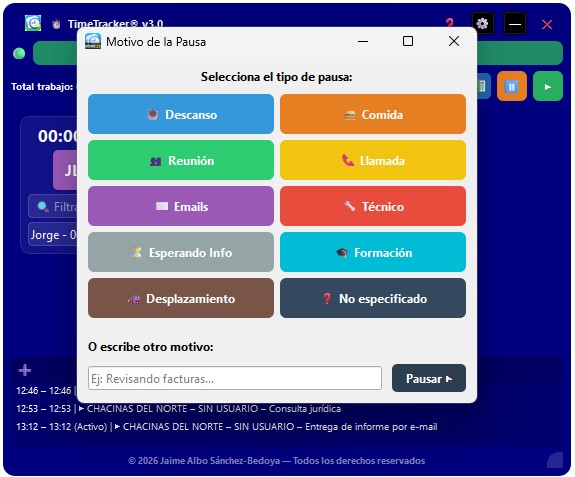
Task: Click the green status indicator dot
Action: click(19, 54)
